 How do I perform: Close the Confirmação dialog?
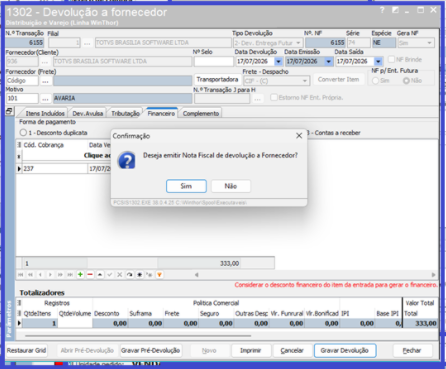coord(299,136)
